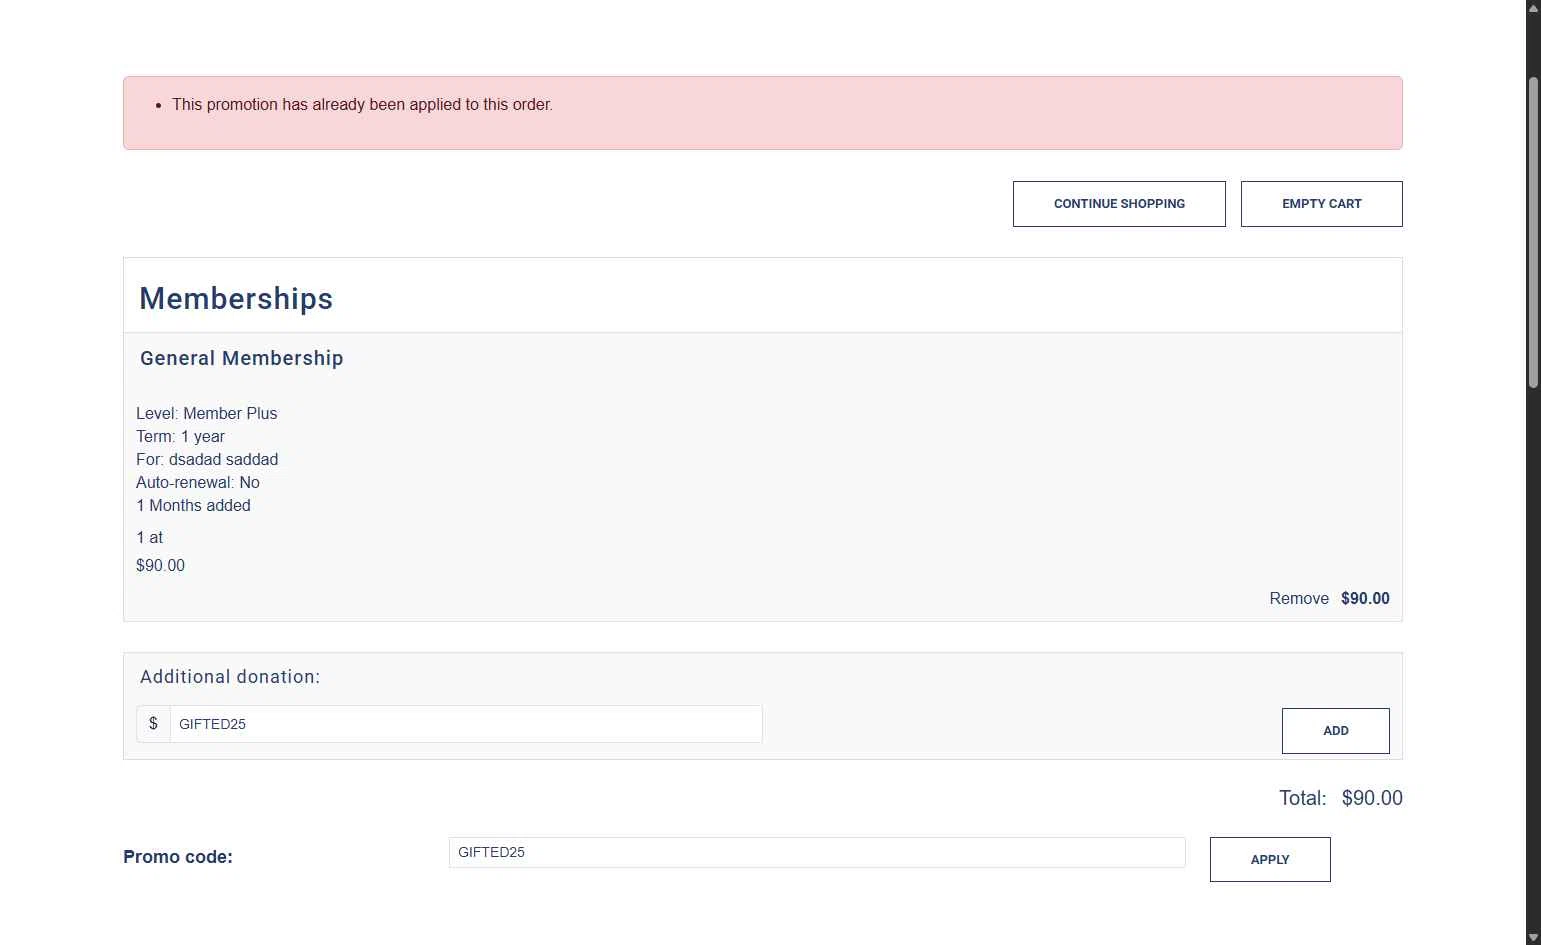This screenshot has width=1541, height=945.
Task: Select the 'Level: Member Plus' line
Action: [x=207, y=413]
